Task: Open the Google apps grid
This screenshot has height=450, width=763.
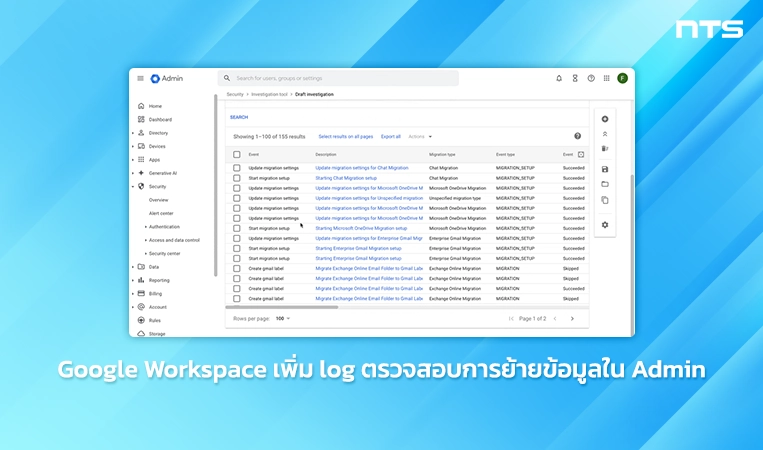Action: (606, 78)
